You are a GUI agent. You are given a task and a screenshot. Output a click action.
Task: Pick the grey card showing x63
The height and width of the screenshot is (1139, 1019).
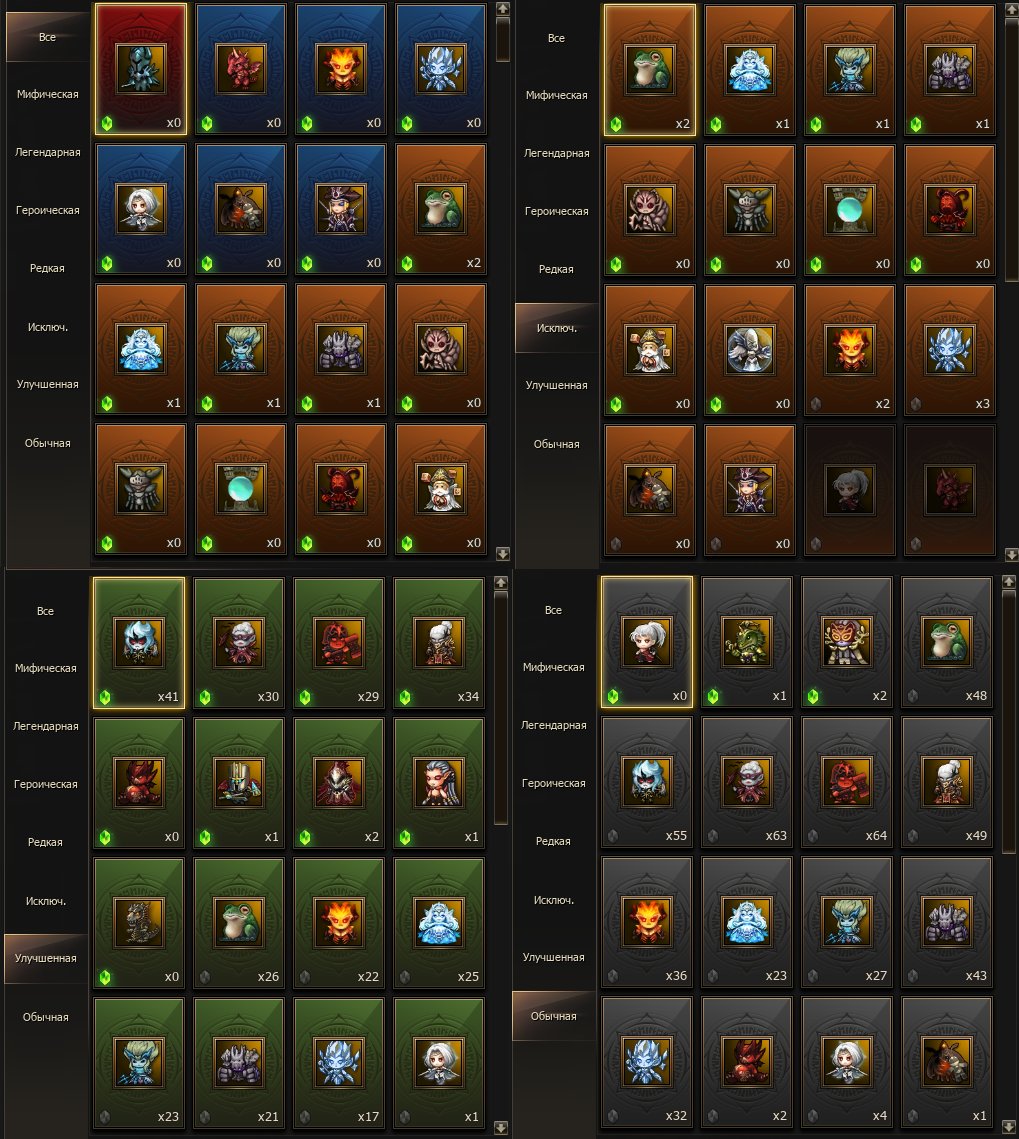747,782
